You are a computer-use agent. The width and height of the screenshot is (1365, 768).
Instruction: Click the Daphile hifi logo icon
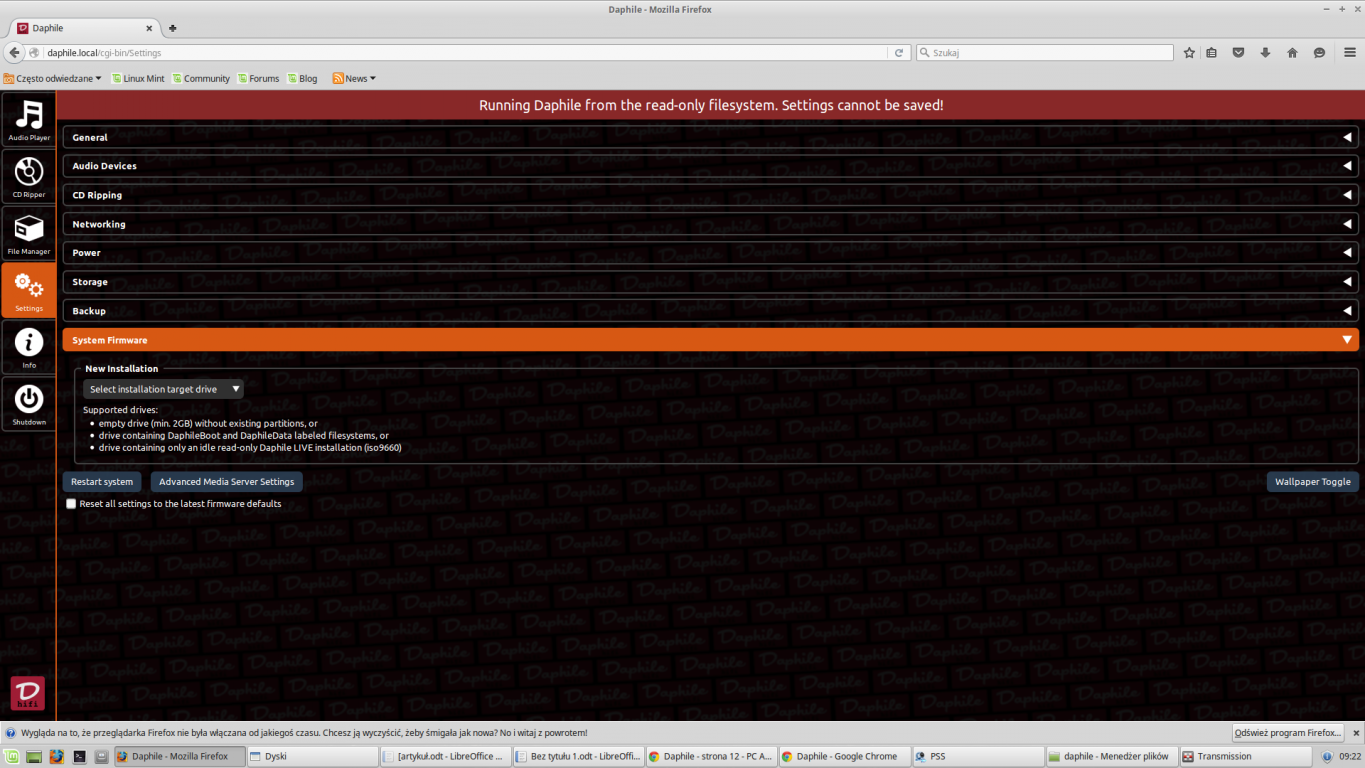coord(28,695)
